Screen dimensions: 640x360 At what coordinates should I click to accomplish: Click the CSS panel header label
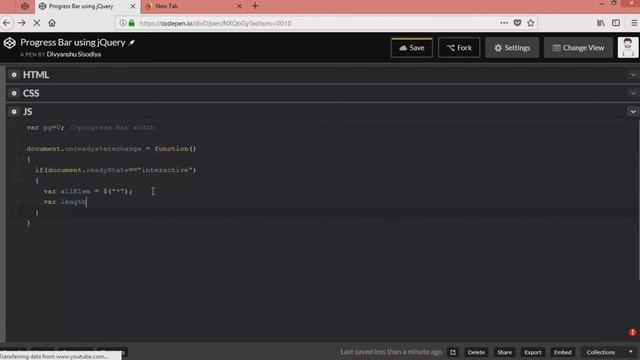[x=31, y=93]
